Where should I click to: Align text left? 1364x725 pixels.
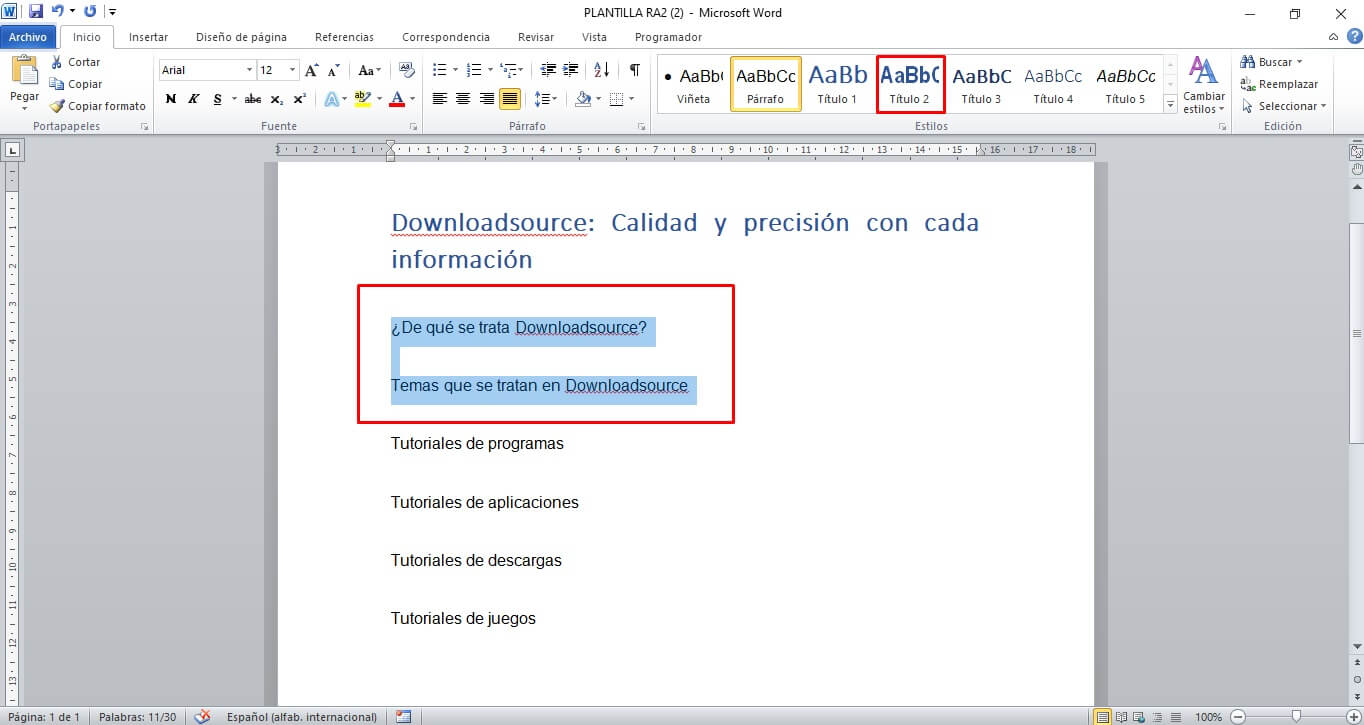click(x=439, y=99)
